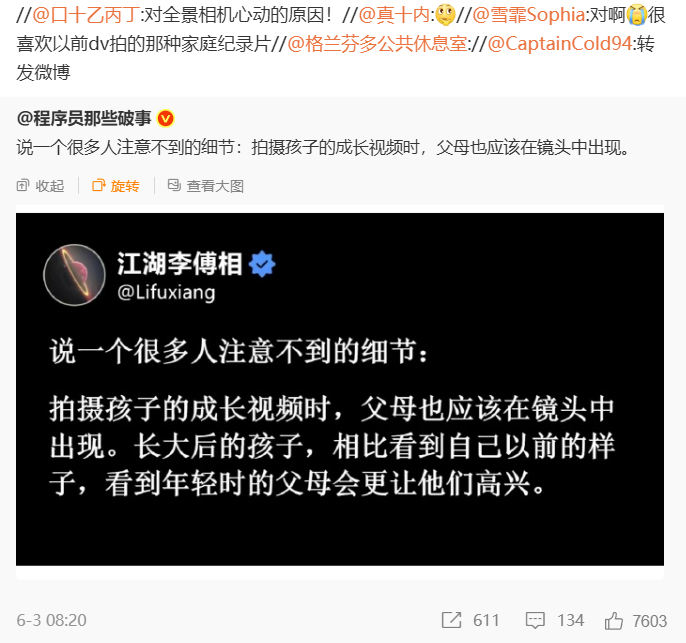Open profile @真十内
This screenshot has width=686, height=643.
coord(394,15)
